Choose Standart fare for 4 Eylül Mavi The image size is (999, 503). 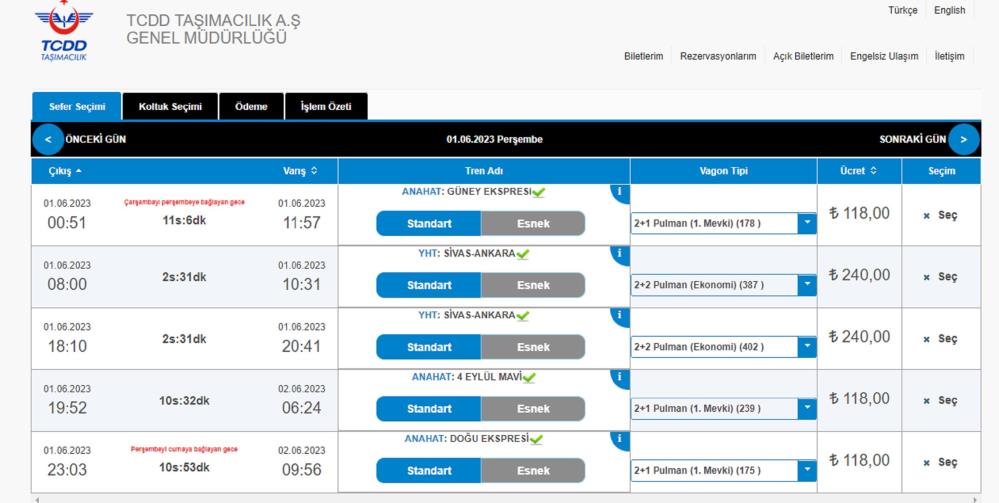pyautogui.click(x=429, y=409)
